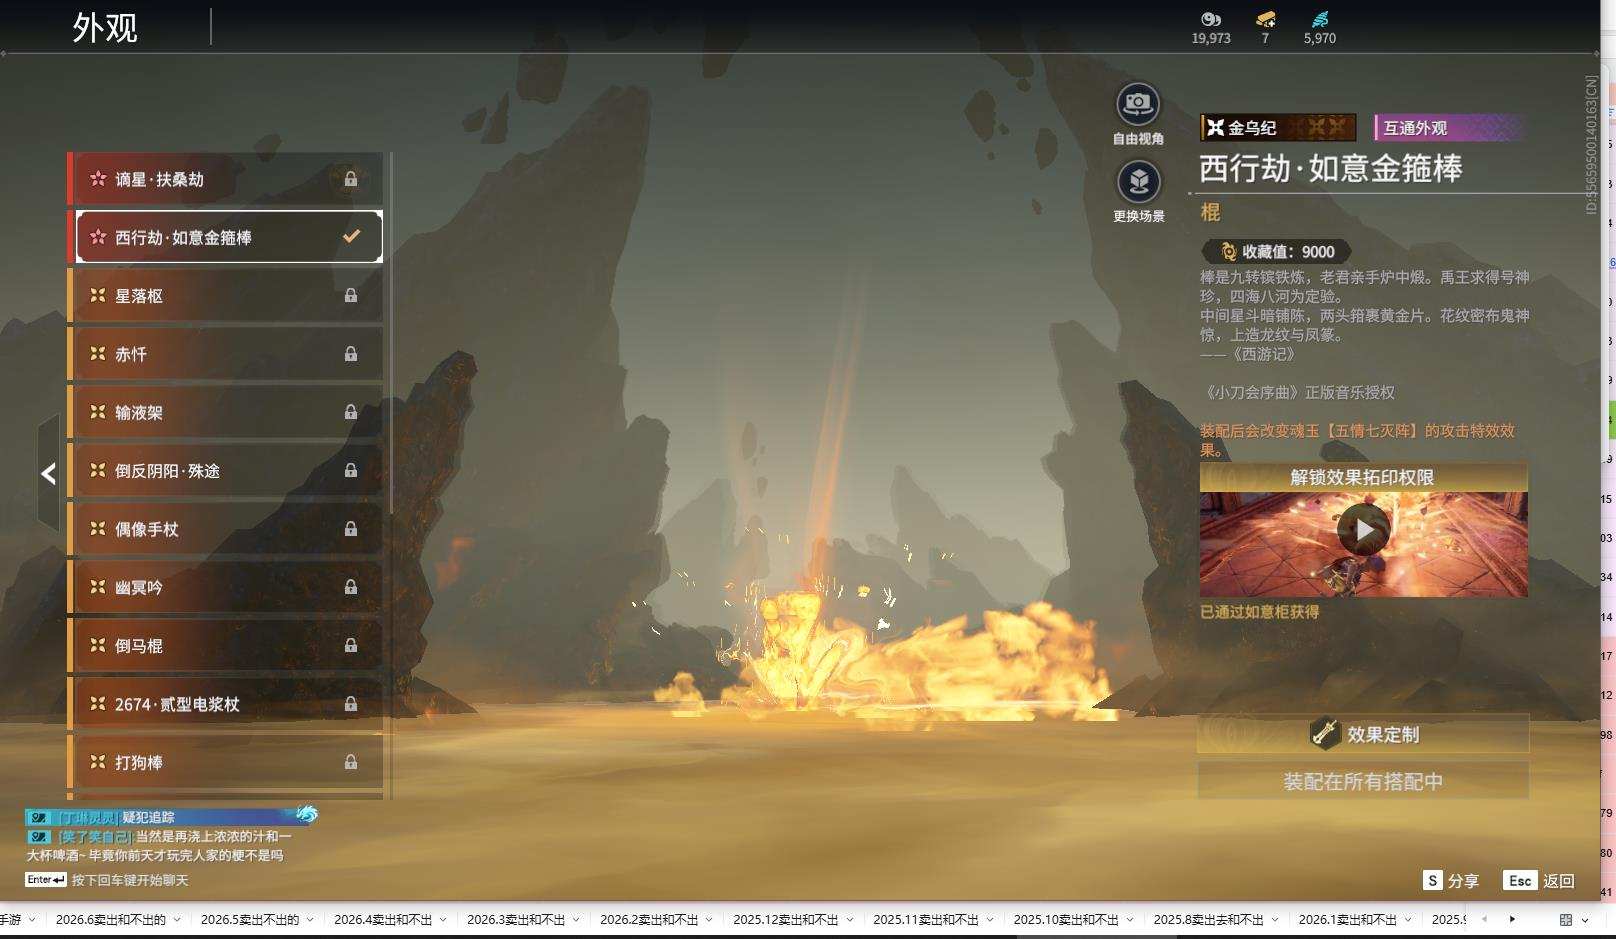Select the 倒马棍 skin row
This screenshot has height=939, width=1616.
point(225,646)
